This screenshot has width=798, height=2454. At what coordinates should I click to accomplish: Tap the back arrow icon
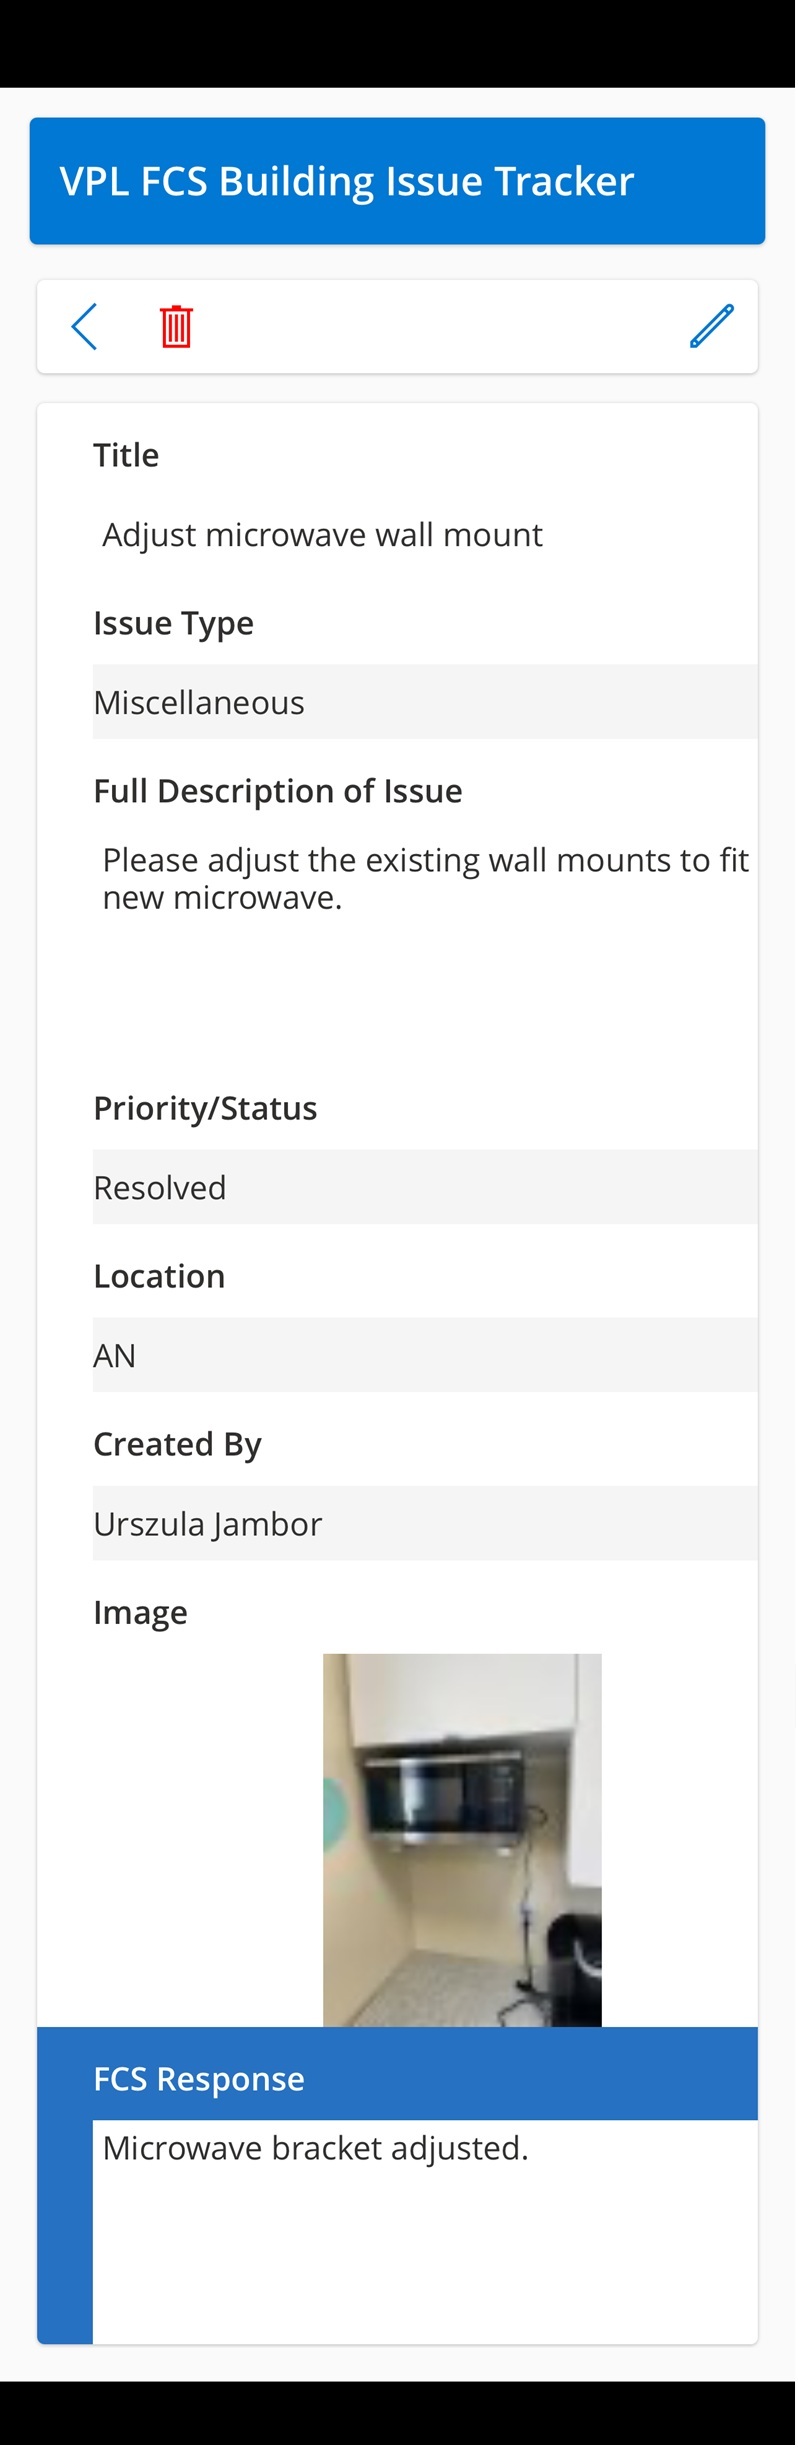85,327
